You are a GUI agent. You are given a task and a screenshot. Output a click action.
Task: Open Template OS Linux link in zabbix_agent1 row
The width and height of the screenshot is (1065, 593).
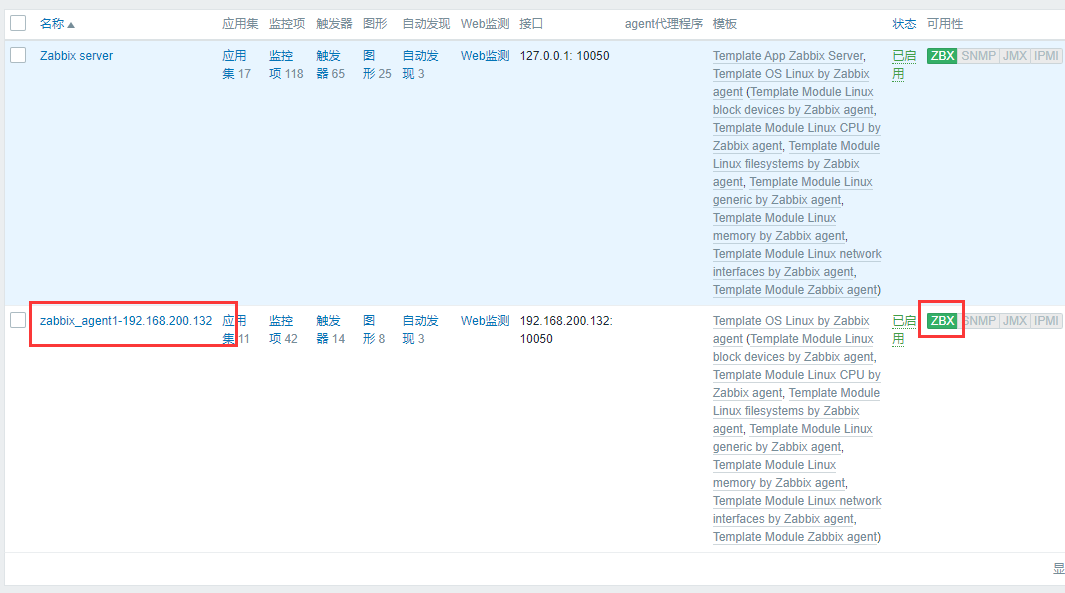coord(791,321)
